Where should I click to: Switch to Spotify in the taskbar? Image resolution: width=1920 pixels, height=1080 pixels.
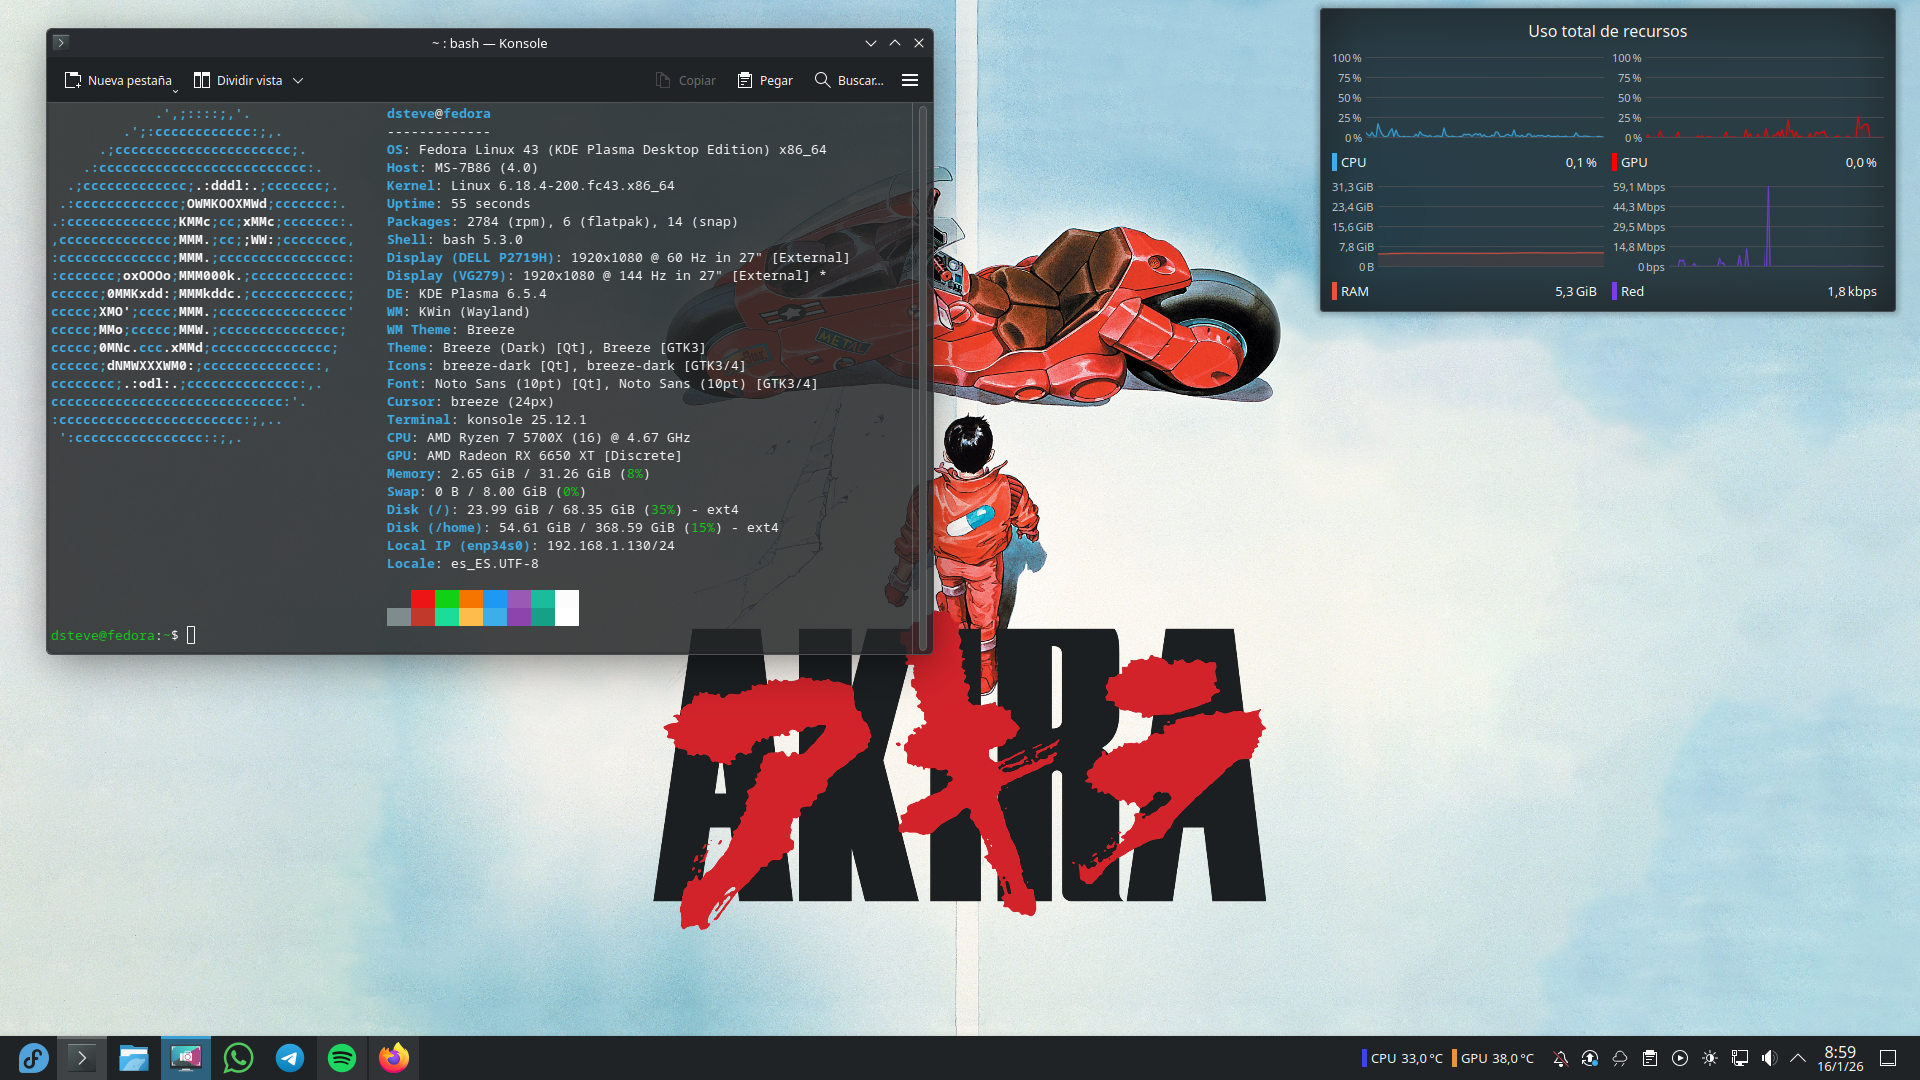coord(342,1058)
